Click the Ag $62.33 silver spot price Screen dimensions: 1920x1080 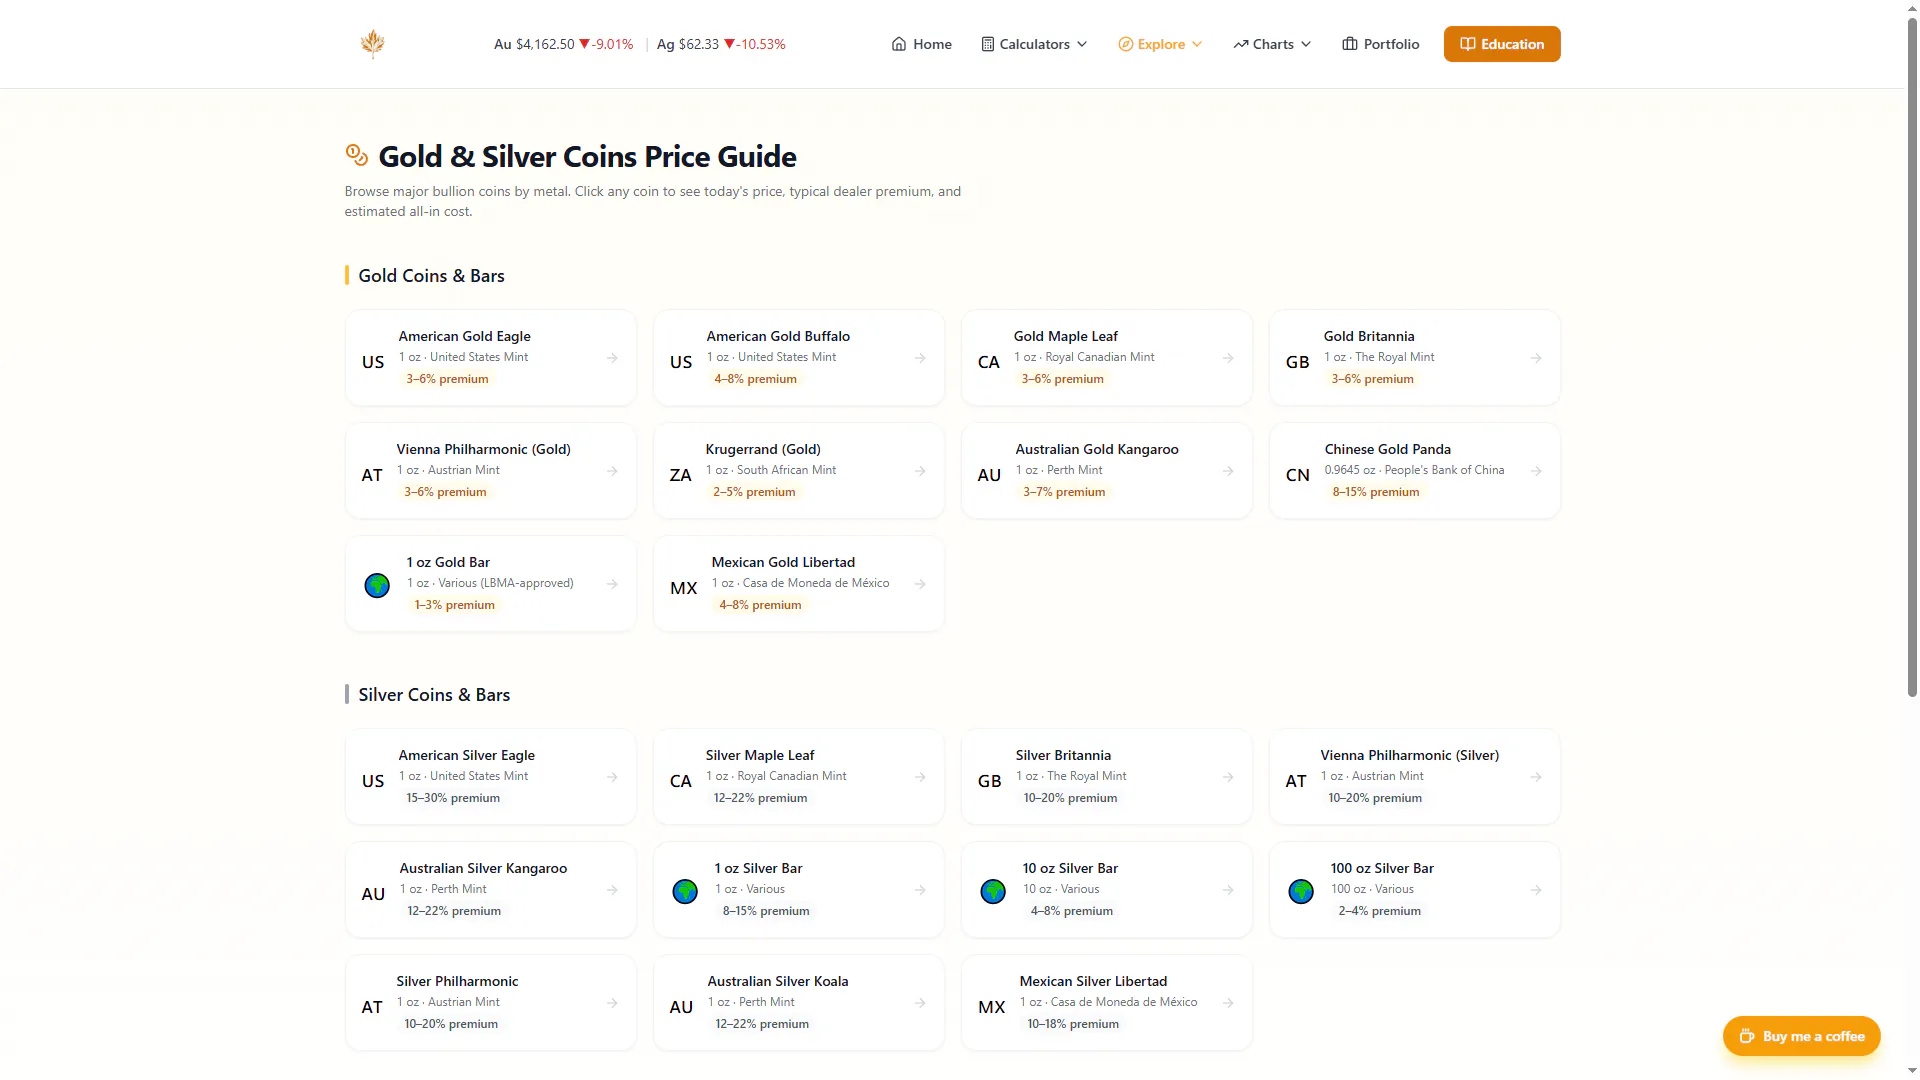click(687, 44)
